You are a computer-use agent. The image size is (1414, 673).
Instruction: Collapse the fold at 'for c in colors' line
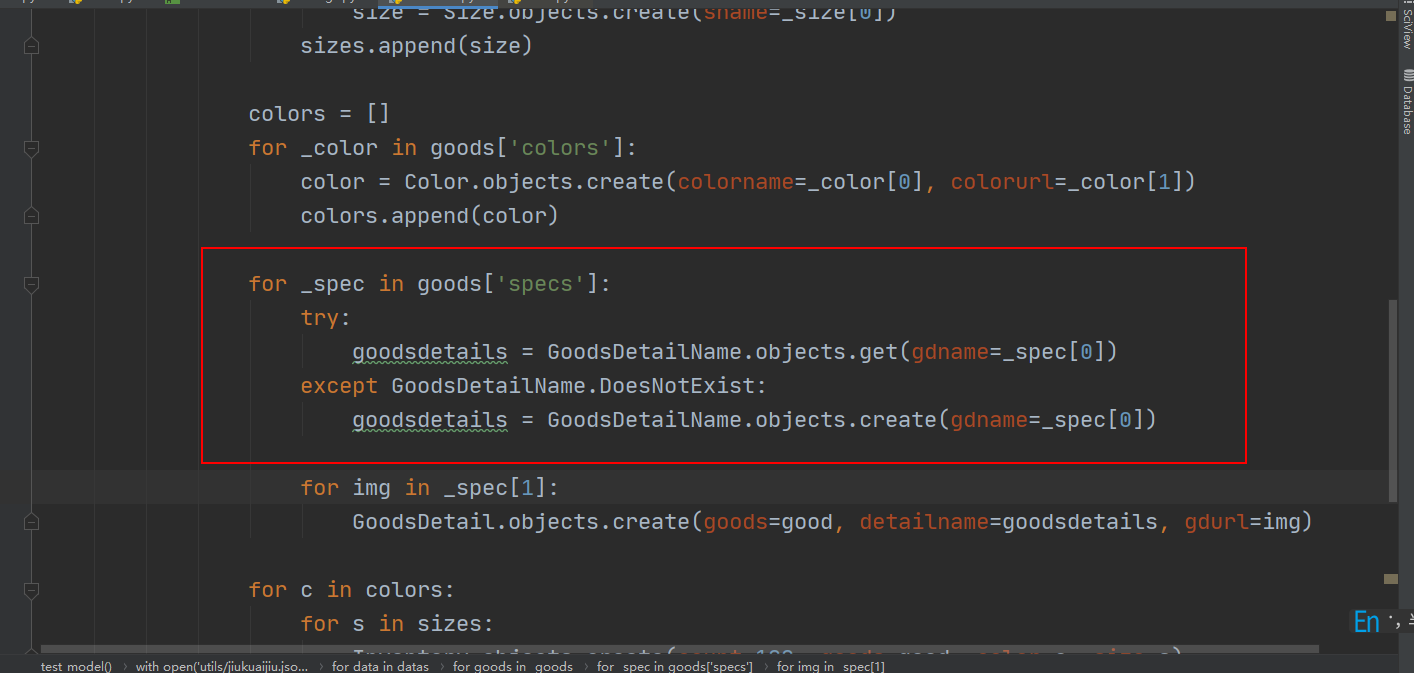[x=31, y=590]
